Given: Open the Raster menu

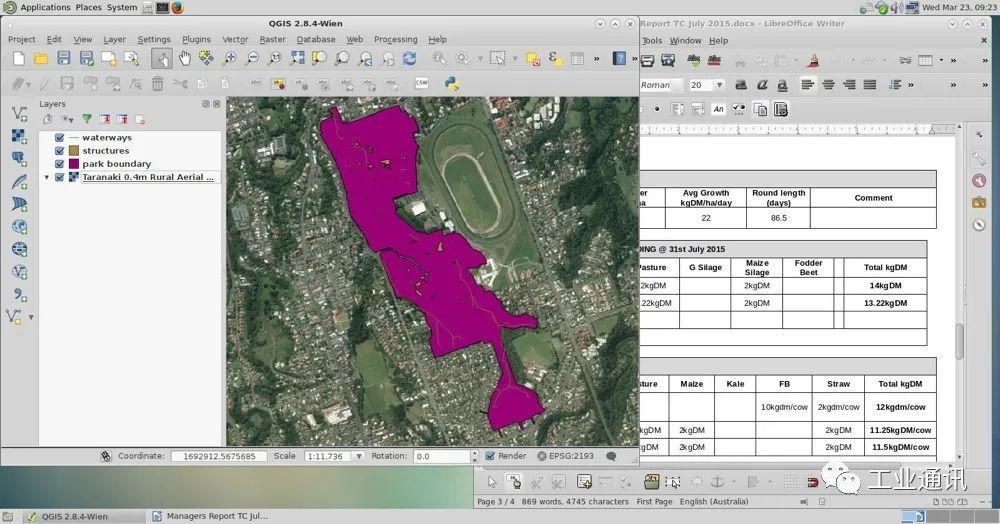Looking at the screenshot, I should tap(272, 40).
